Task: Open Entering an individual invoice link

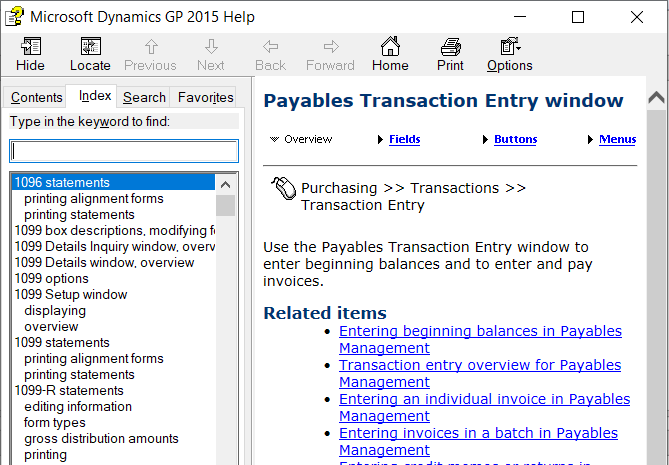Action: tap(484, 407)
